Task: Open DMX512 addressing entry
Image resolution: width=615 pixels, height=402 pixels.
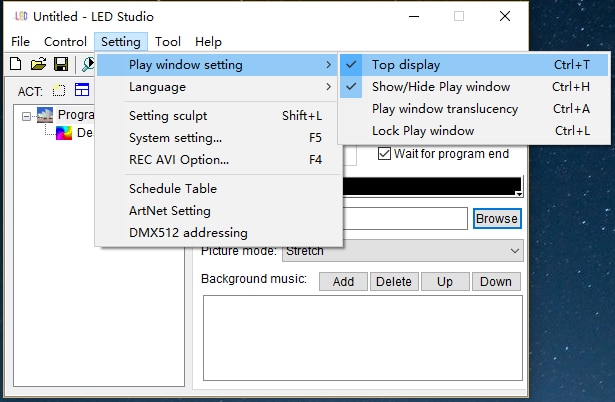Action: pos(217,233)
